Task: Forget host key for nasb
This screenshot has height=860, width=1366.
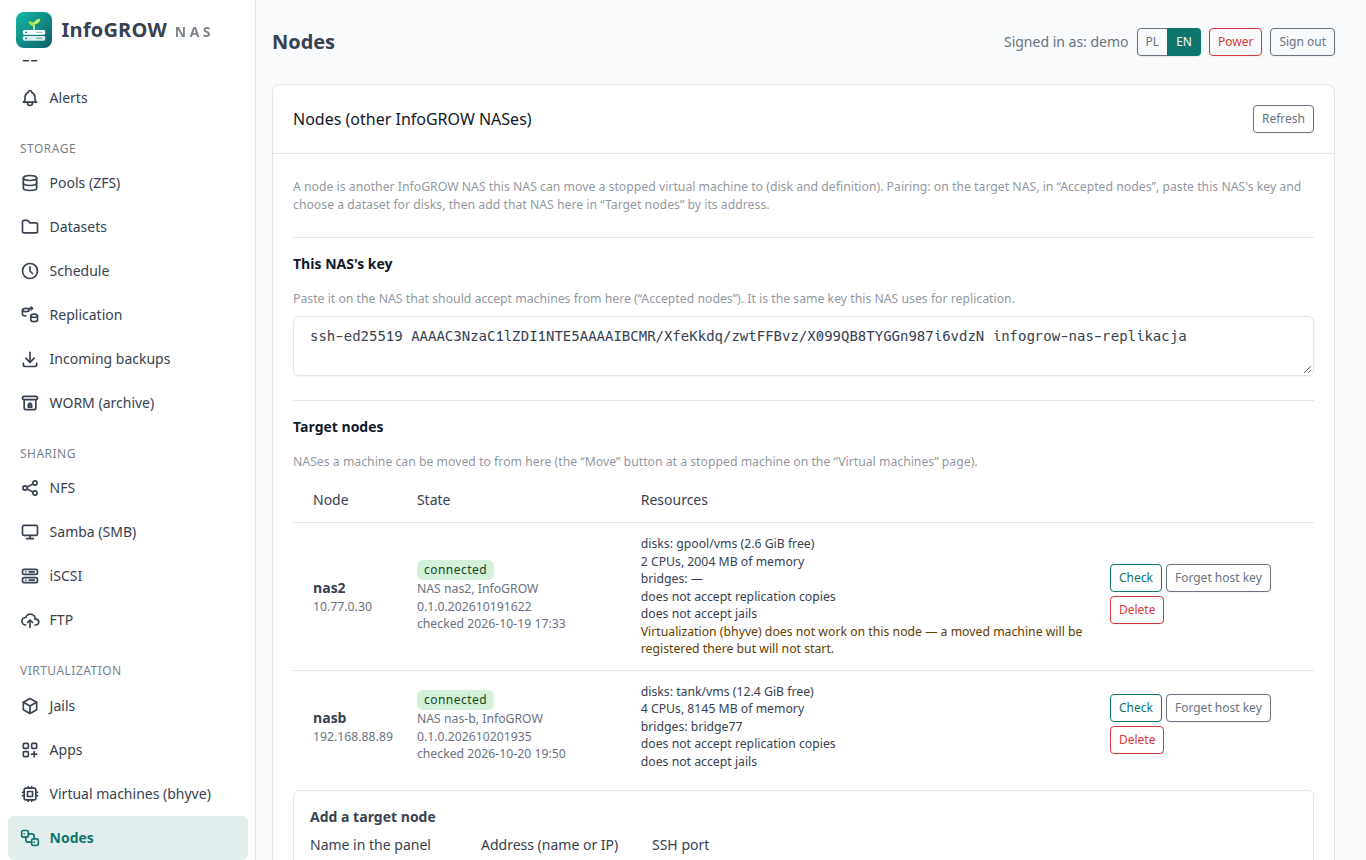Action: 1218,708
